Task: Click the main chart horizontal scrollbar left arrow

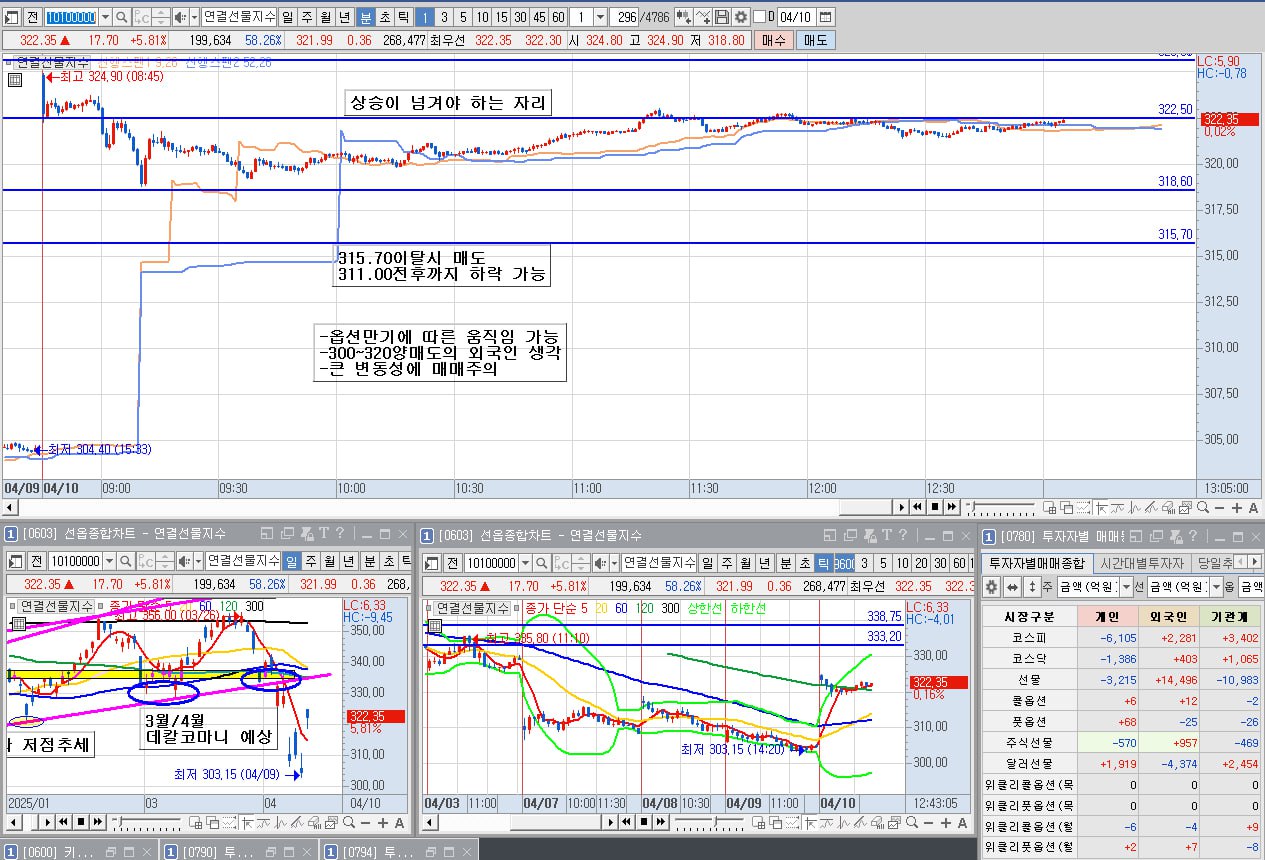Action: click(x=8, y=507)
